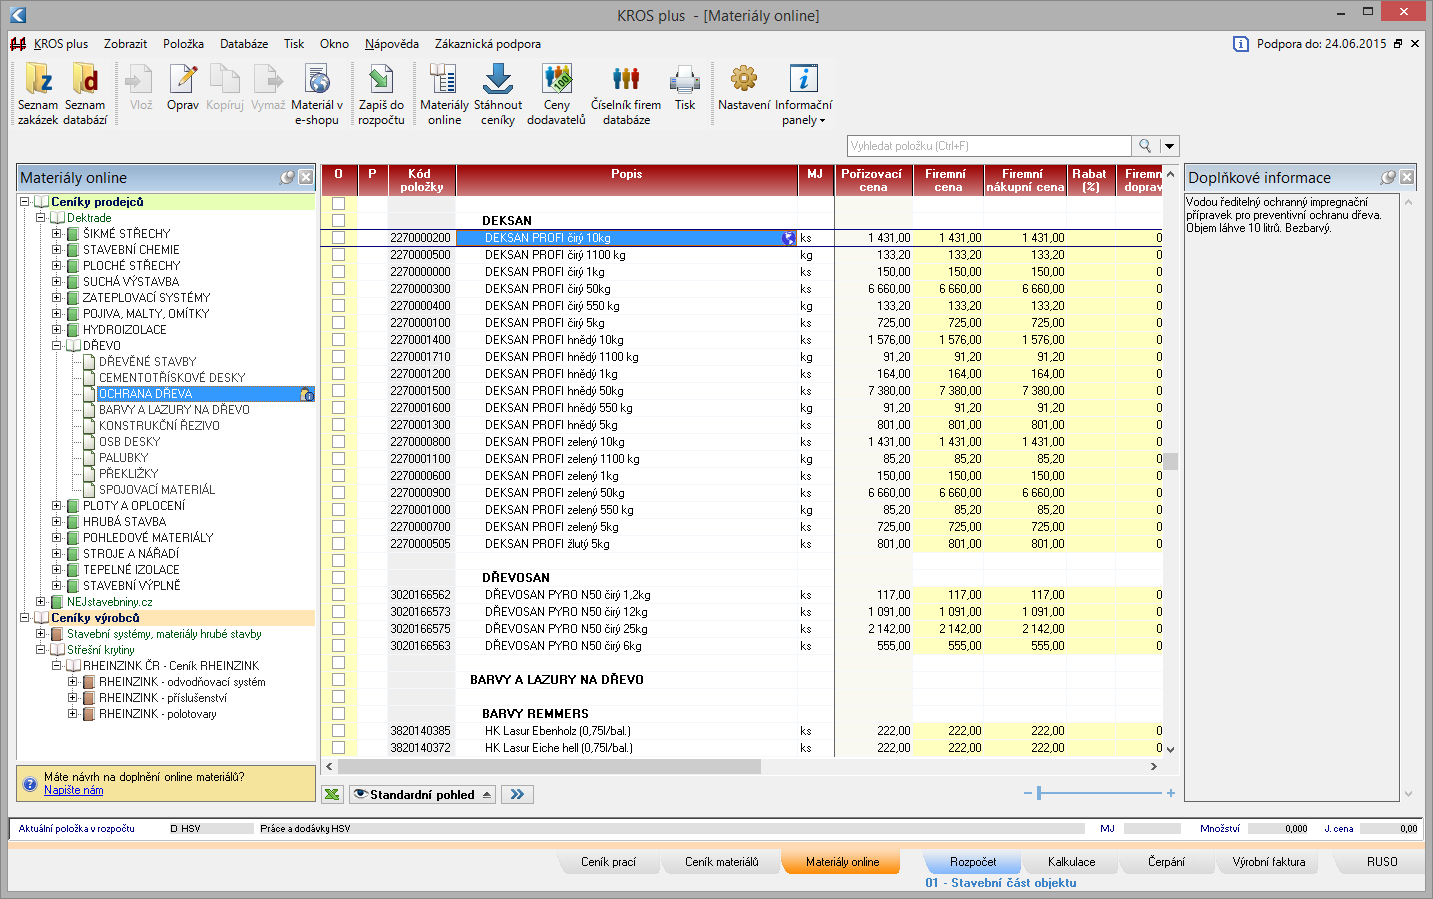Check box for DEKSAN PROFI čirý 10kg
The height and width of the screenshot is (899, 1433).
338,238
